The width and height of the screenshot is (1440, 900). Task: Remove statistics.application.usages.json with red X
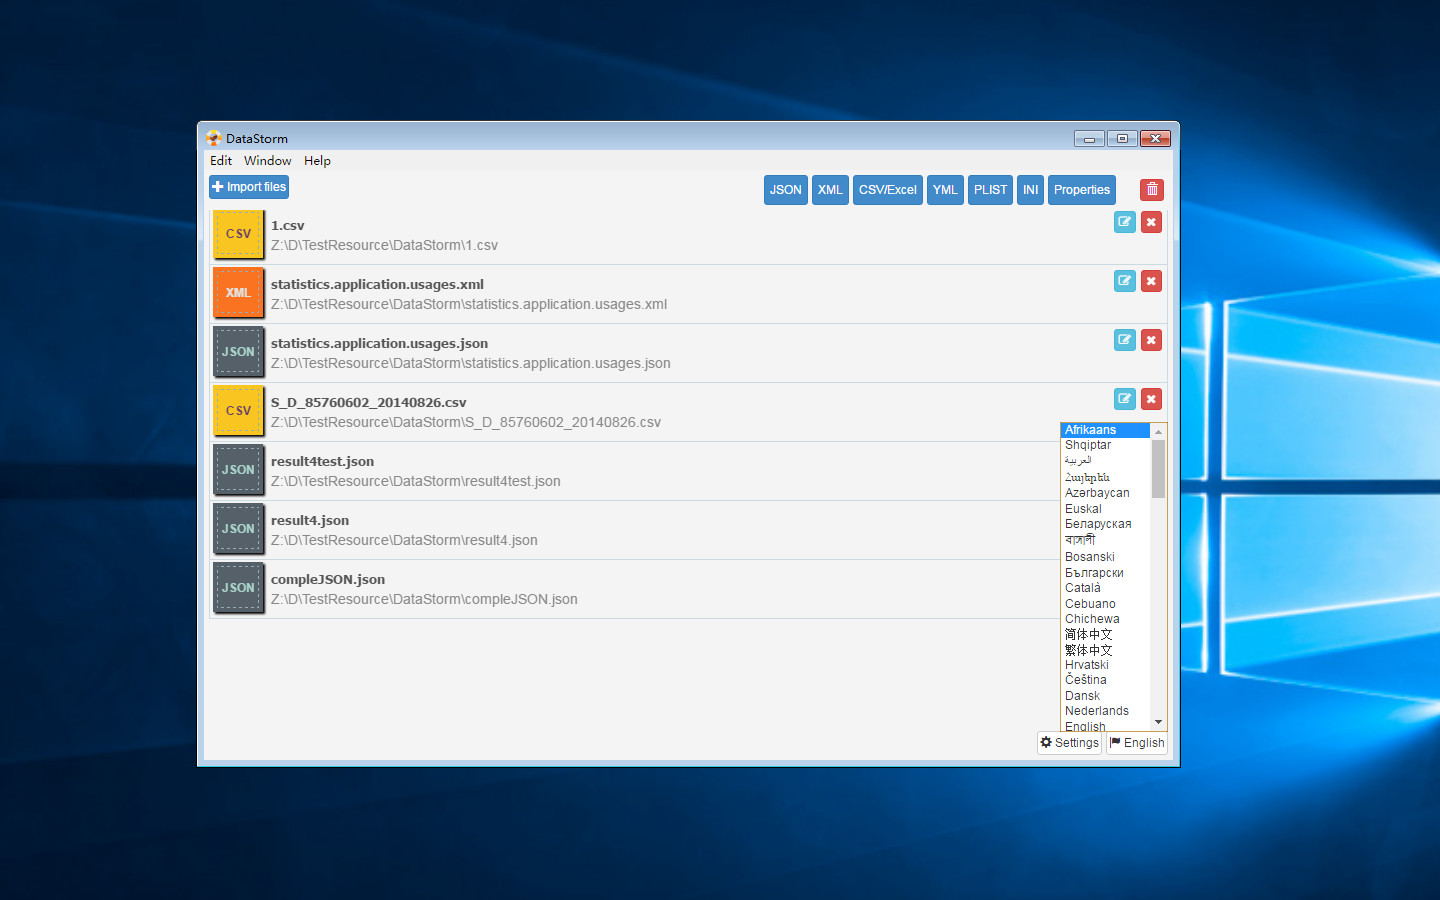tap(1151, 340)
